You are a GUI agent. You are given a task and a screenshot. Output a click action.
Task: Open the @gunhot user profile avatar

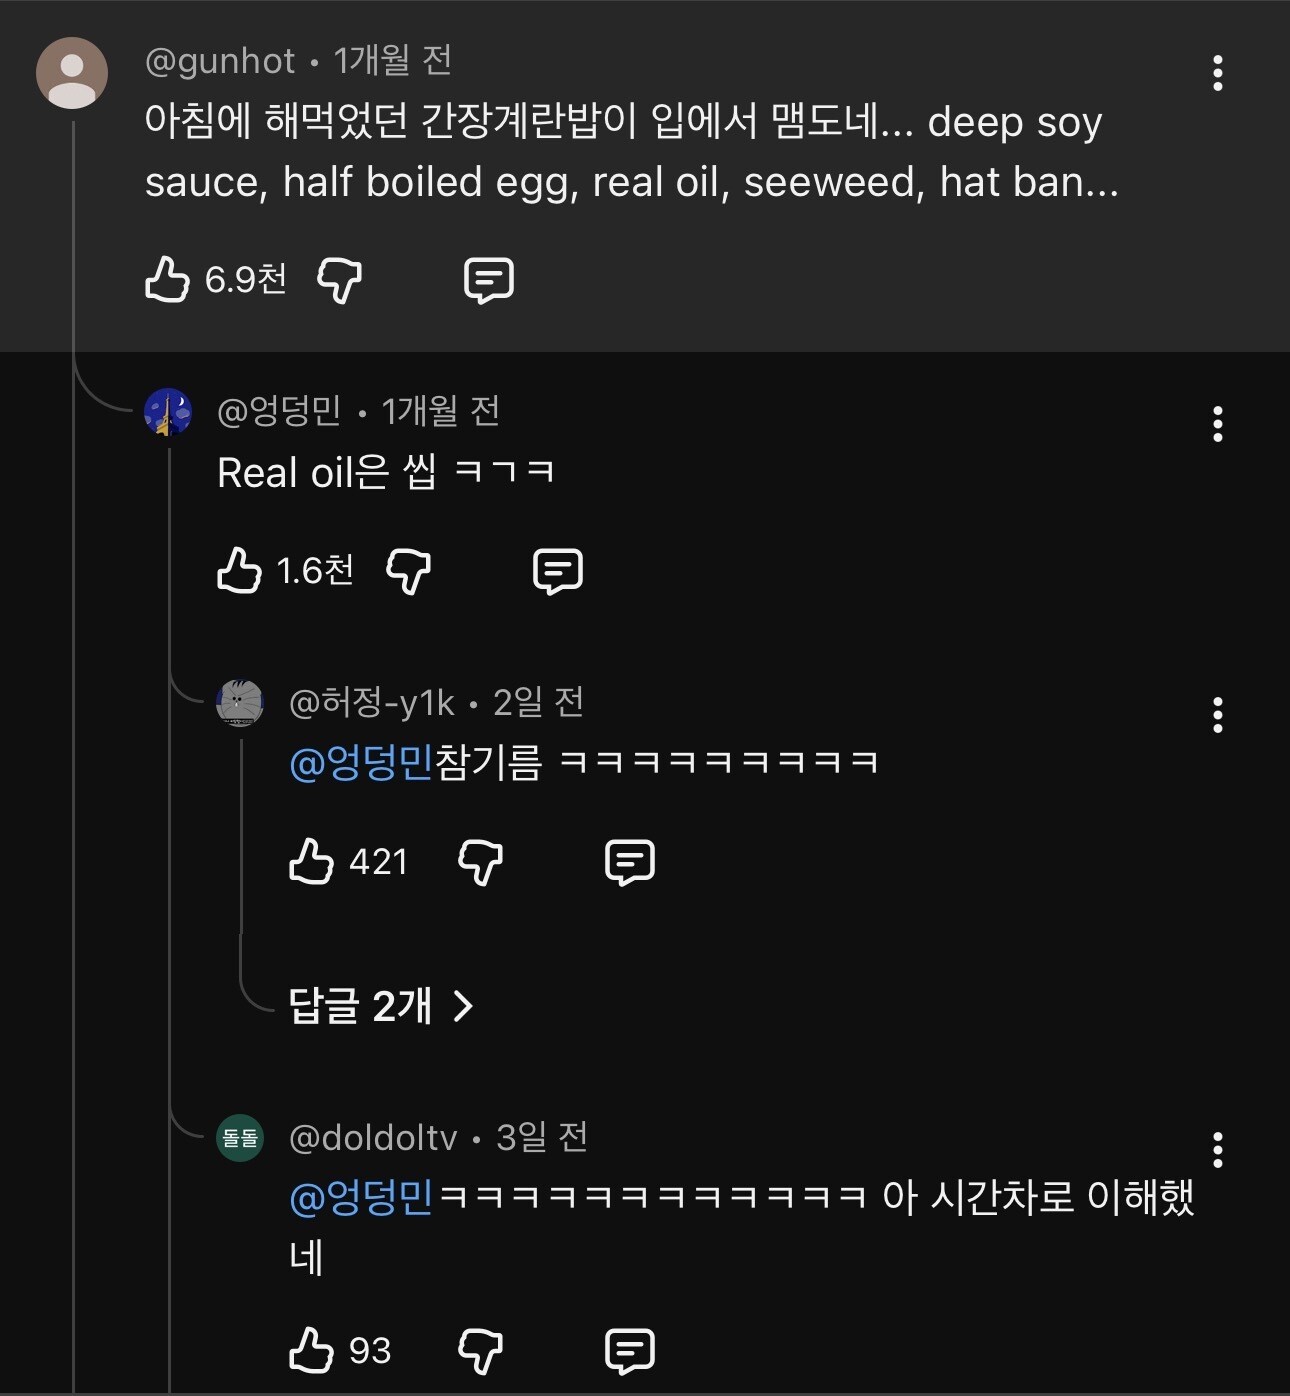pos(72,74)
